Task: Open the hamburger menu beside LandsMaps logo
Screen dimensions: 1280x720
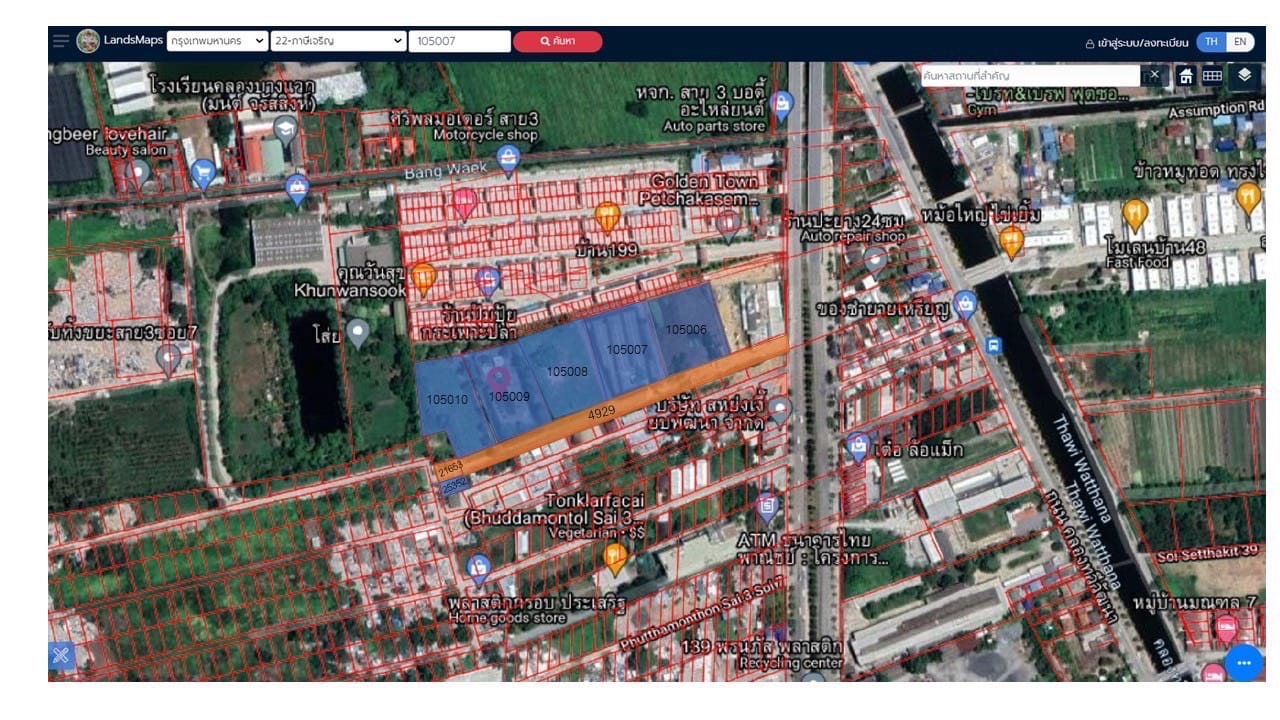Action: click(61, 41)
